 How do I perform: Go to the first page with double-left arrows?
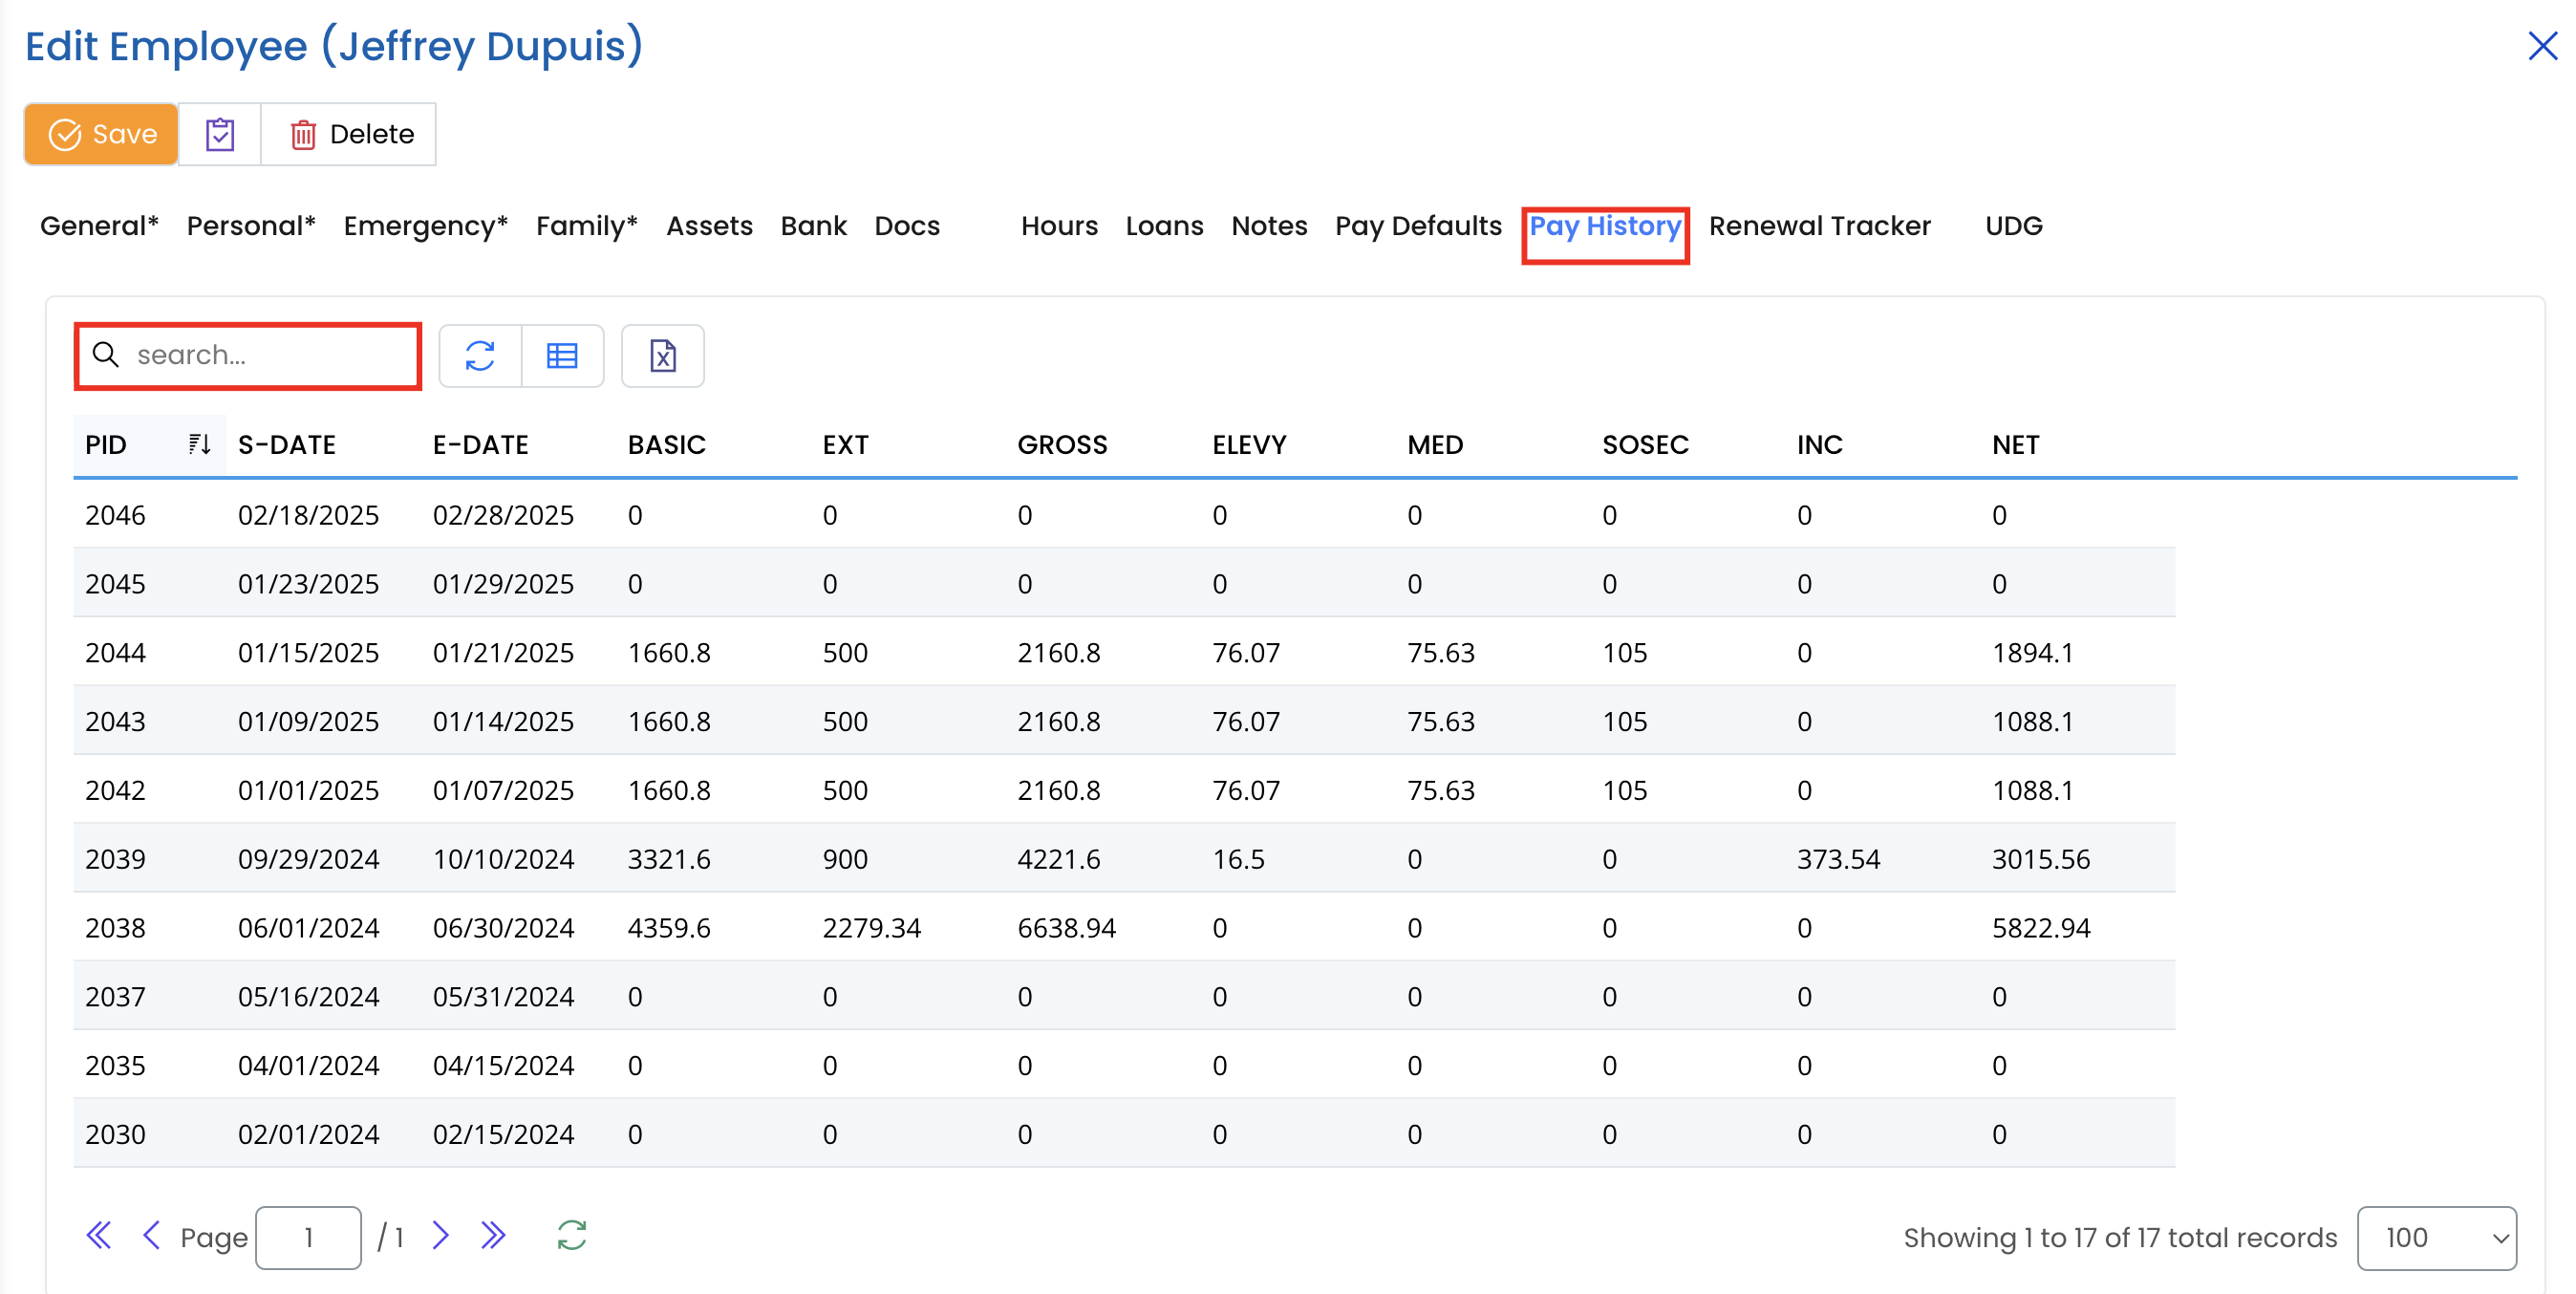98,1236
